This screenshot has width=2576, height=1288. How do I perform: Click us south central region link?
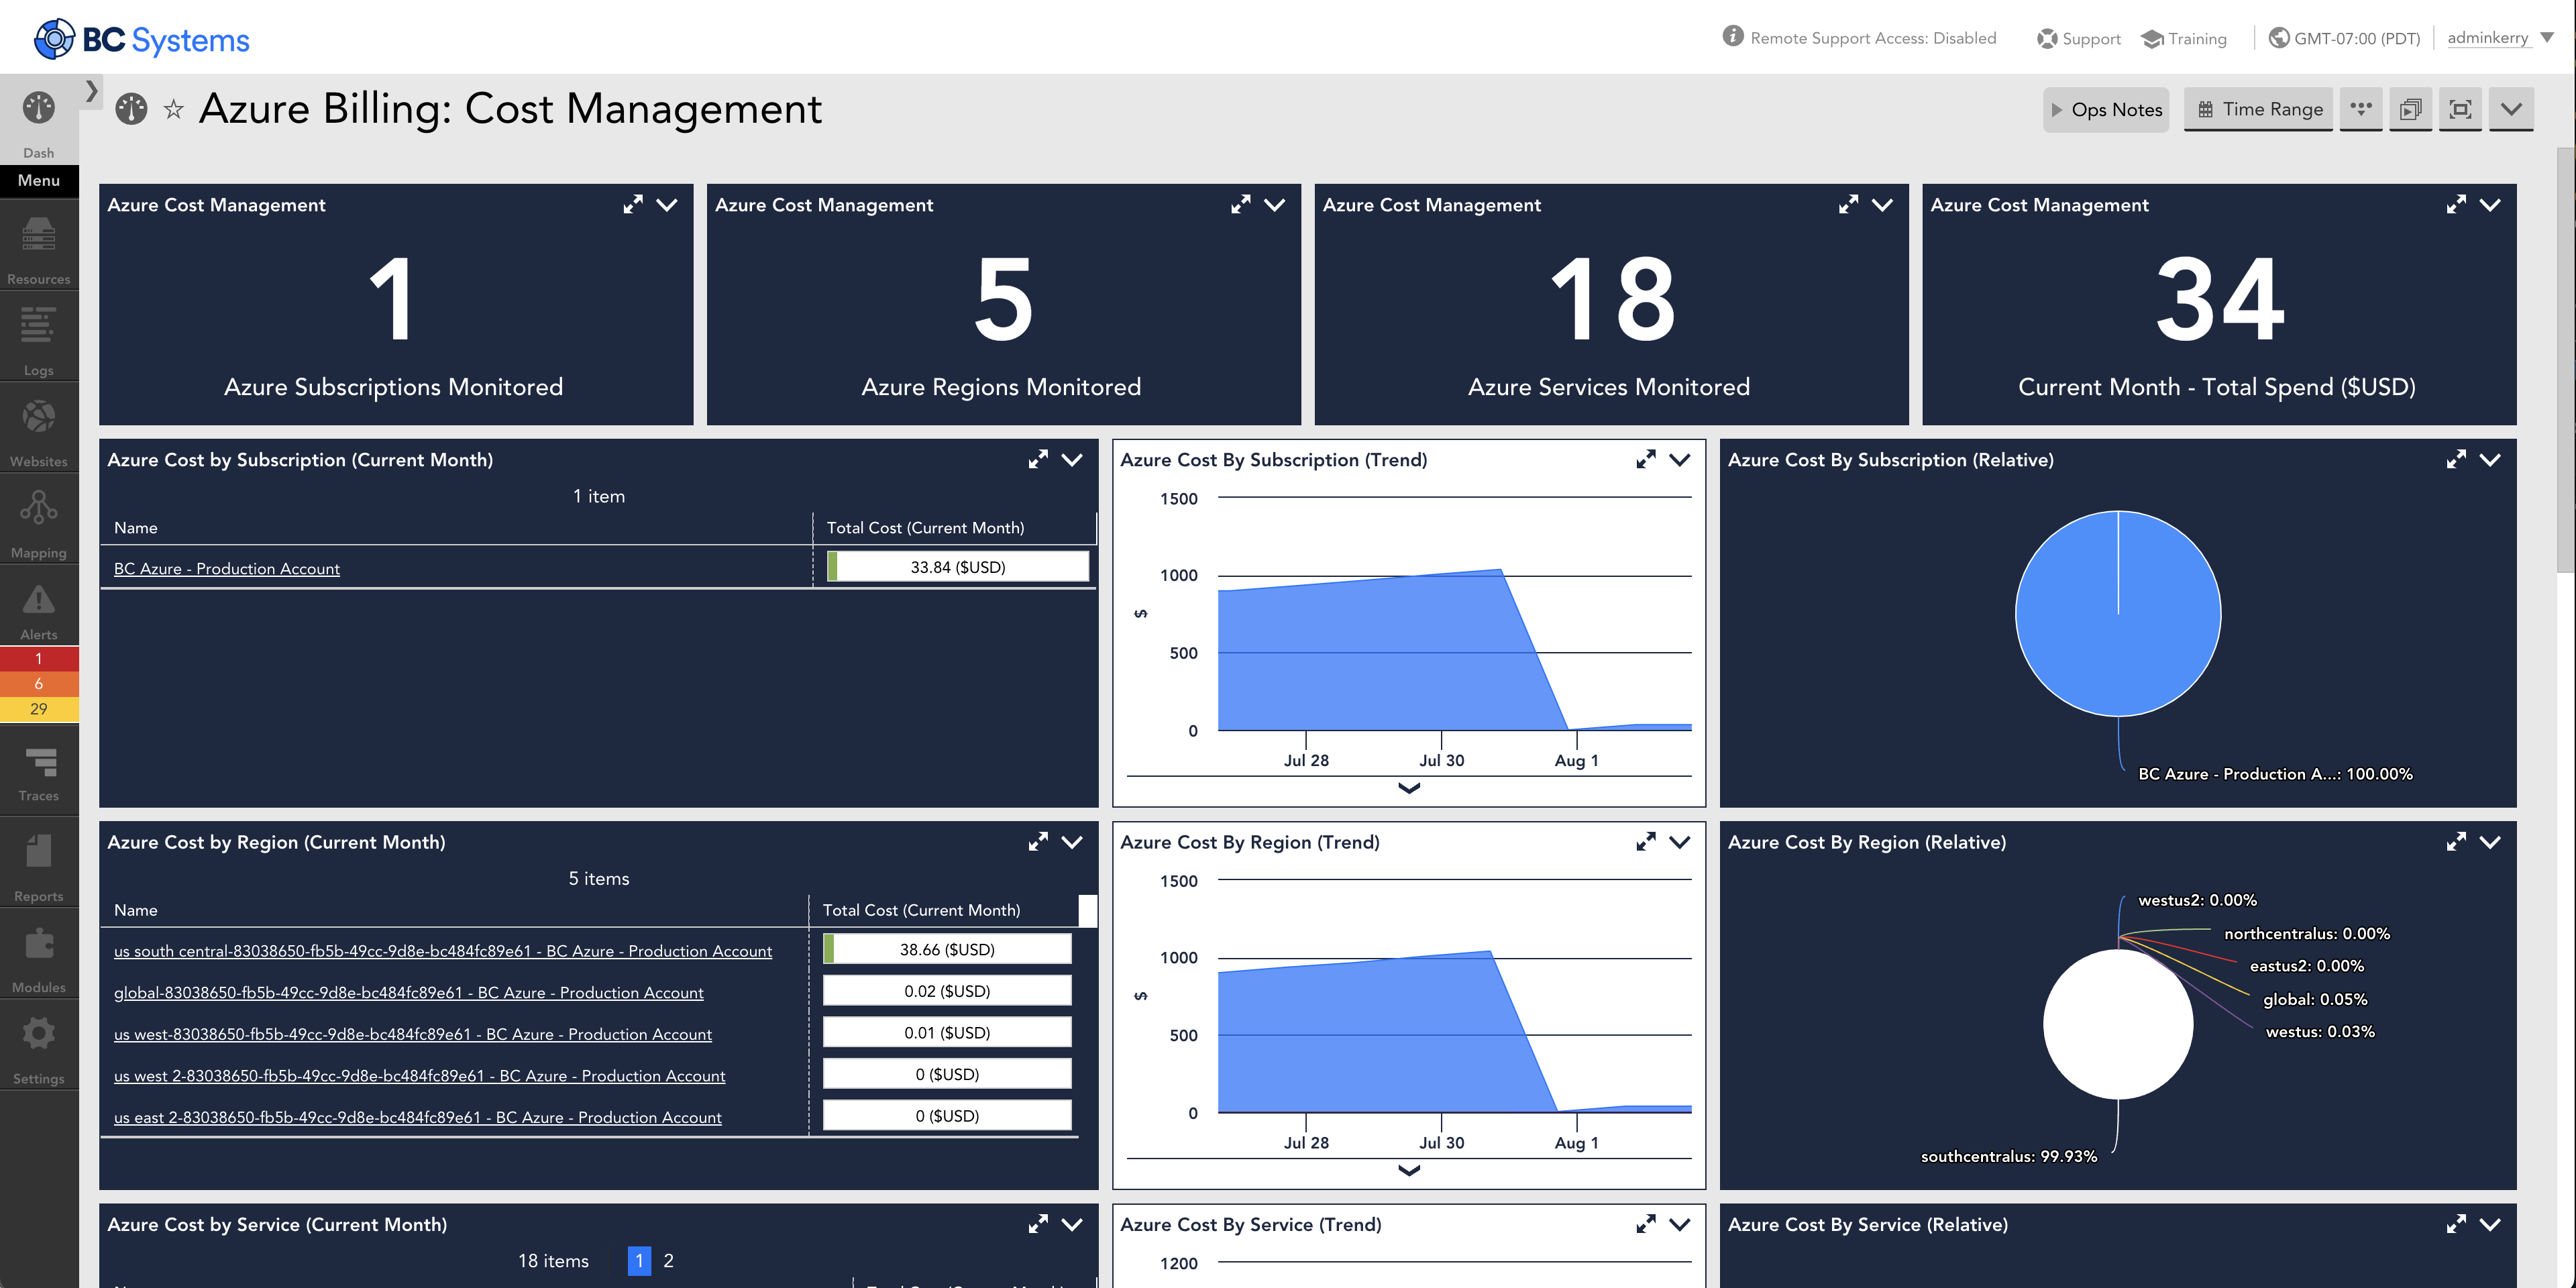(x=442, y=950)
